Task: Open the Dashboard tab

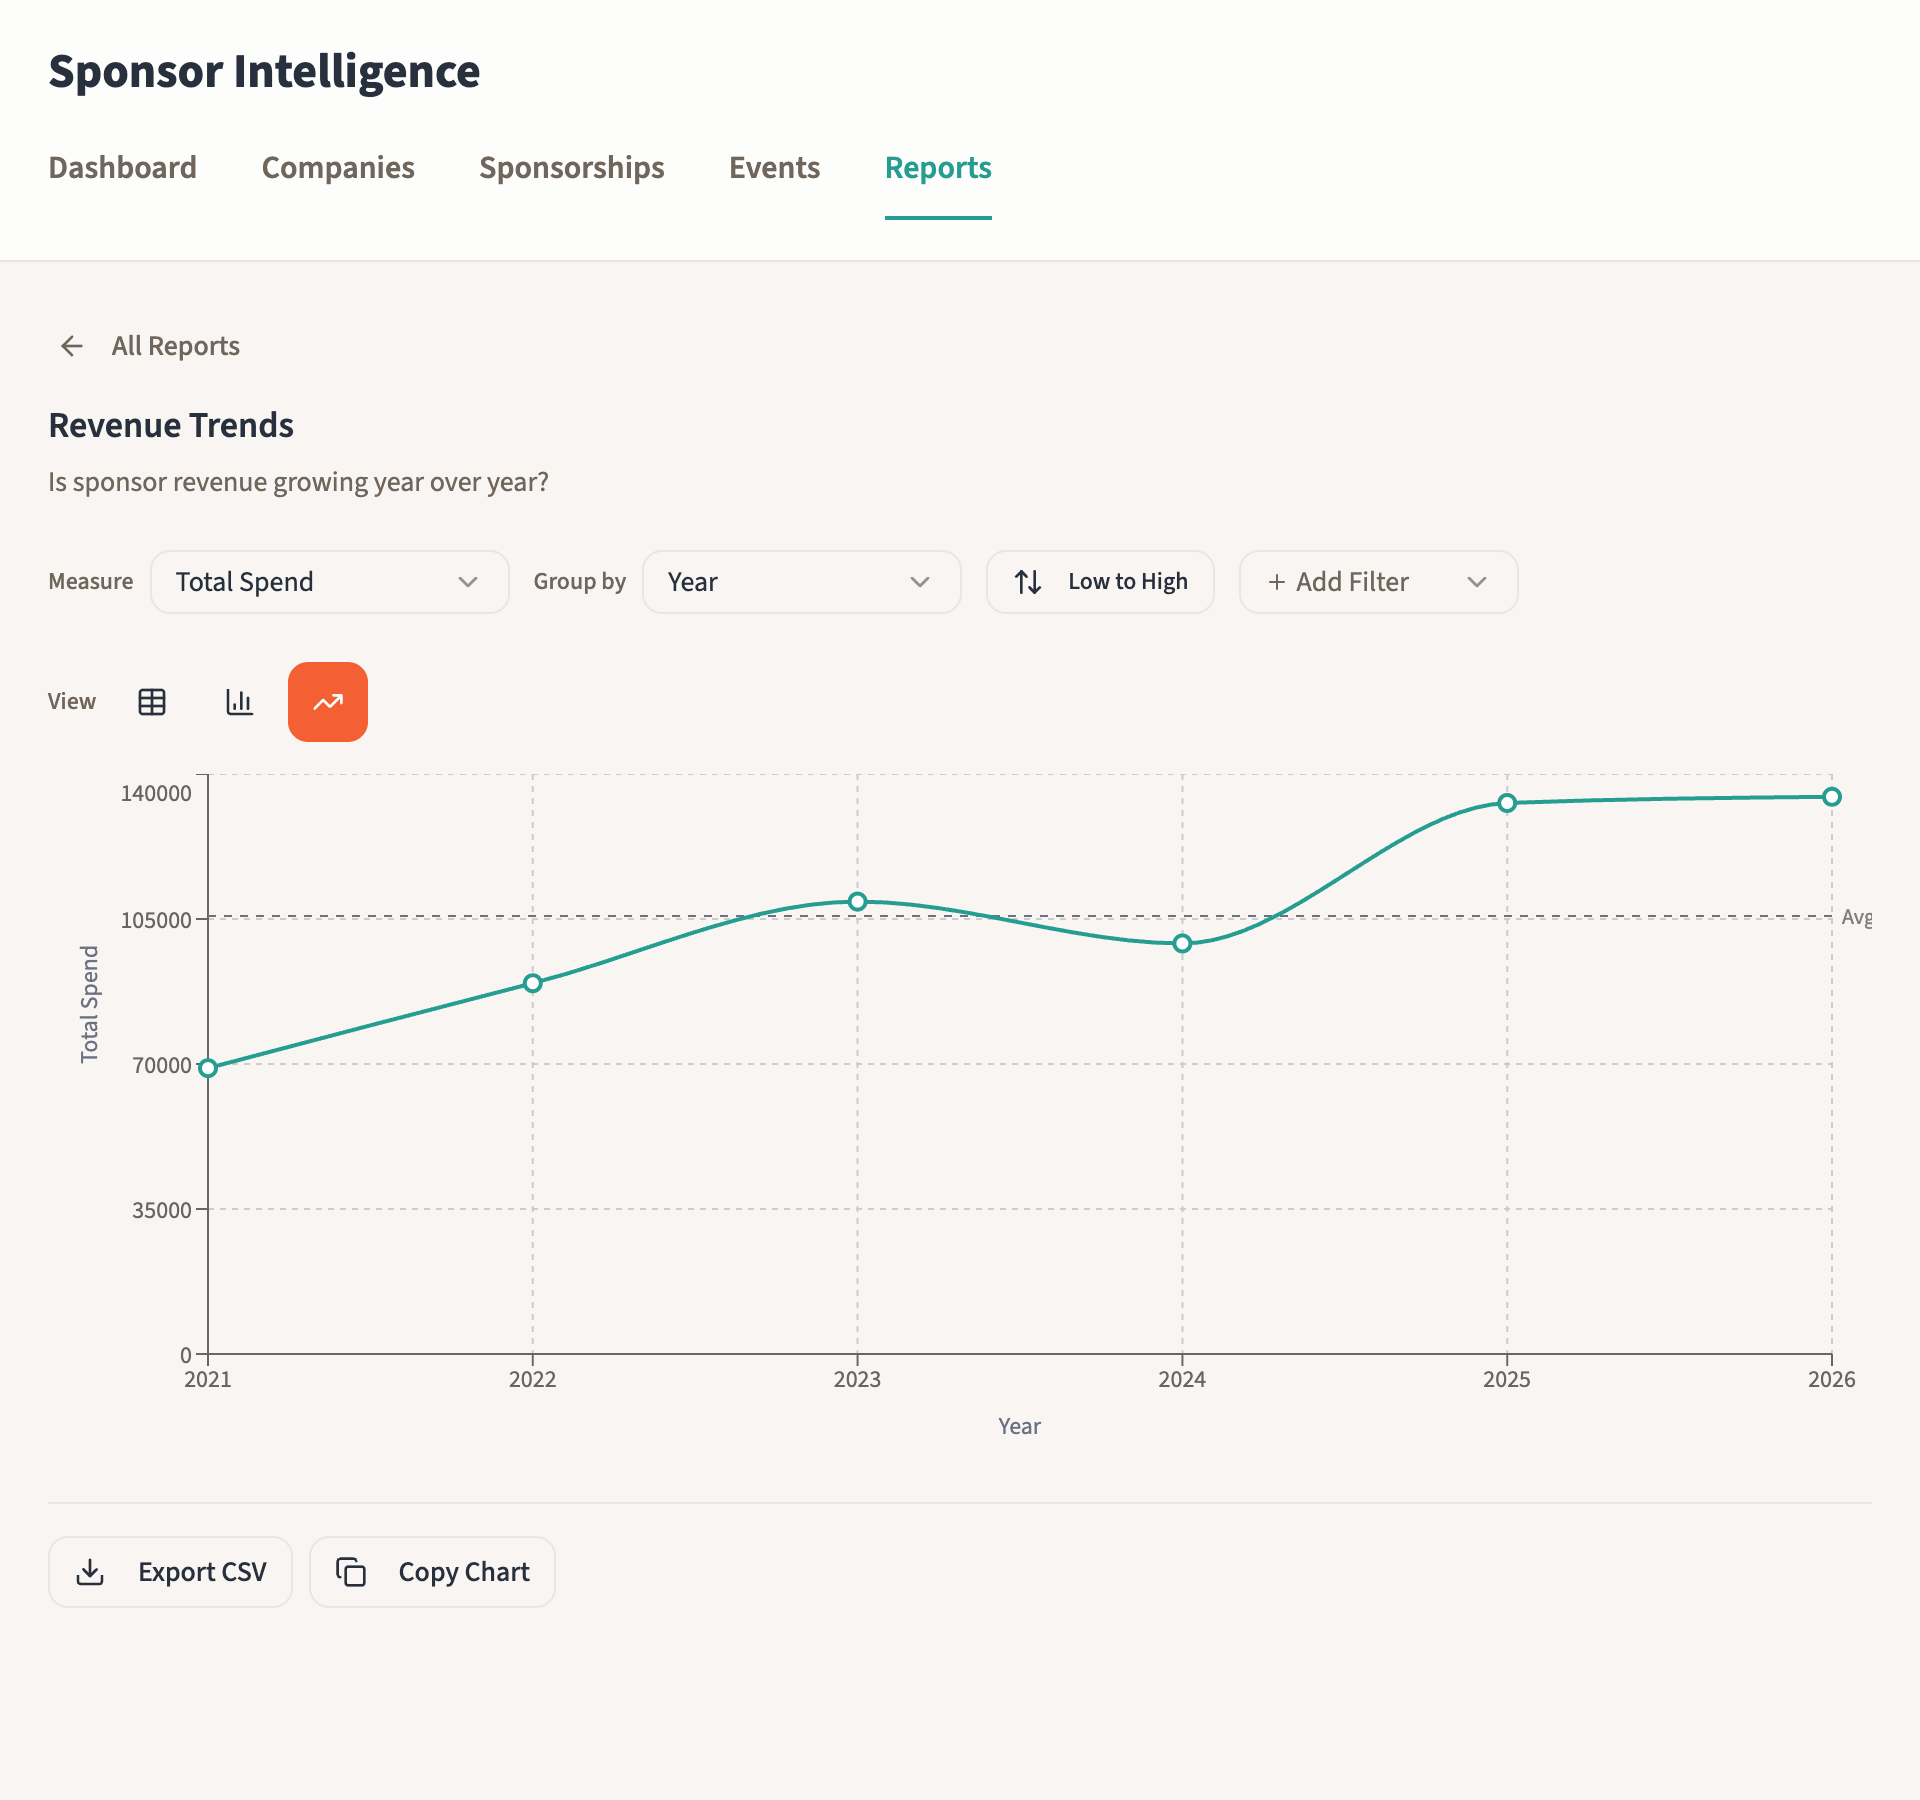Action: pyautogui.click(x=123, y=167)
